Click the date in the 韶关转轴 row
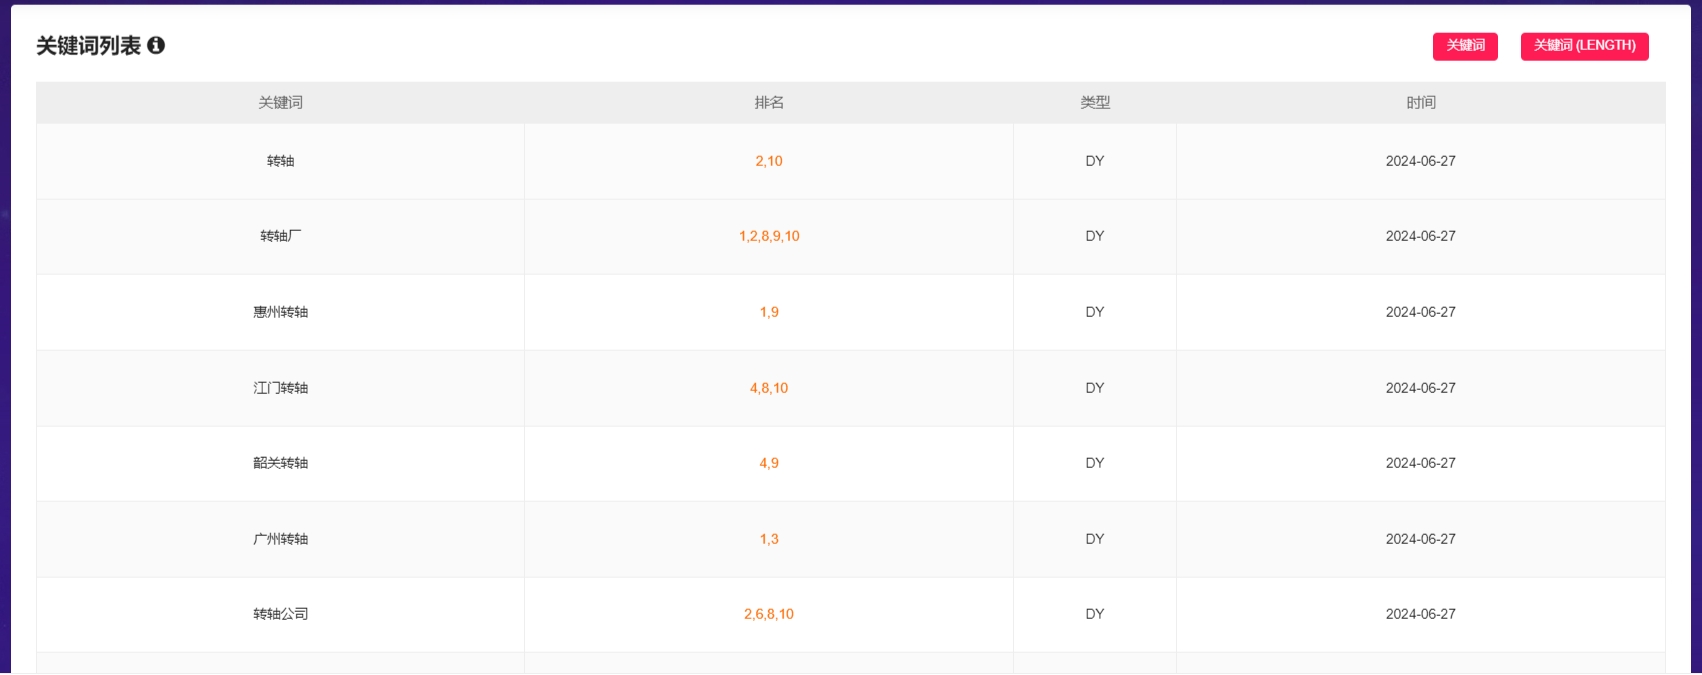This screenshot has height=675, width=1702. [1420, 463]
